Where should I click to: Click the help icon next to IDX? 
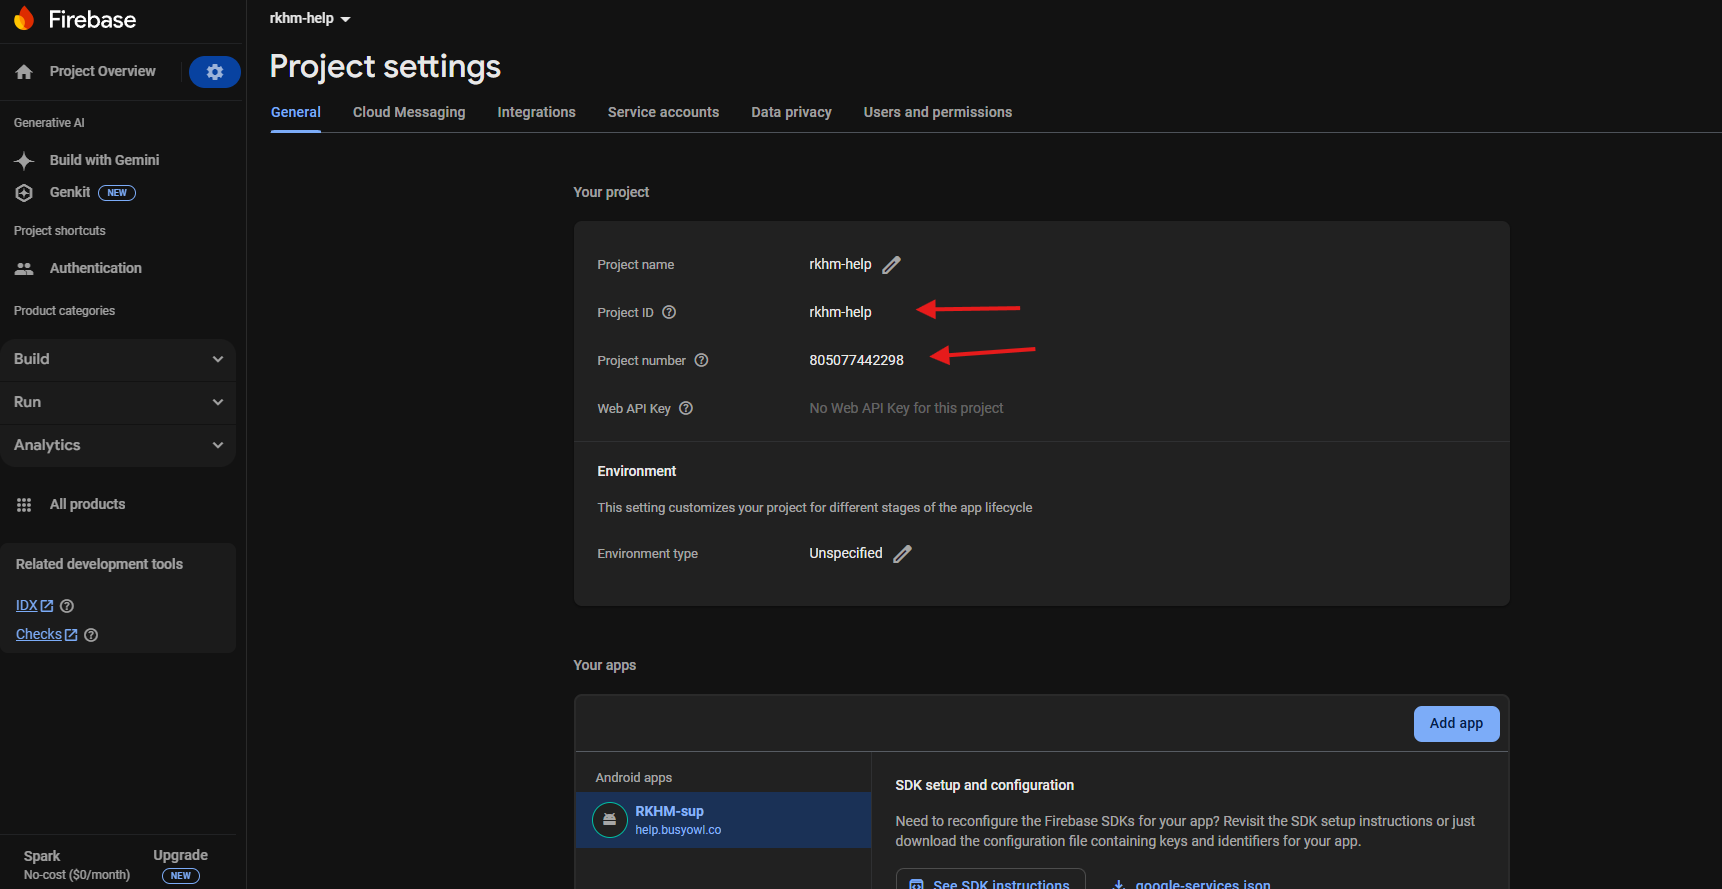(x=67, y=606)
